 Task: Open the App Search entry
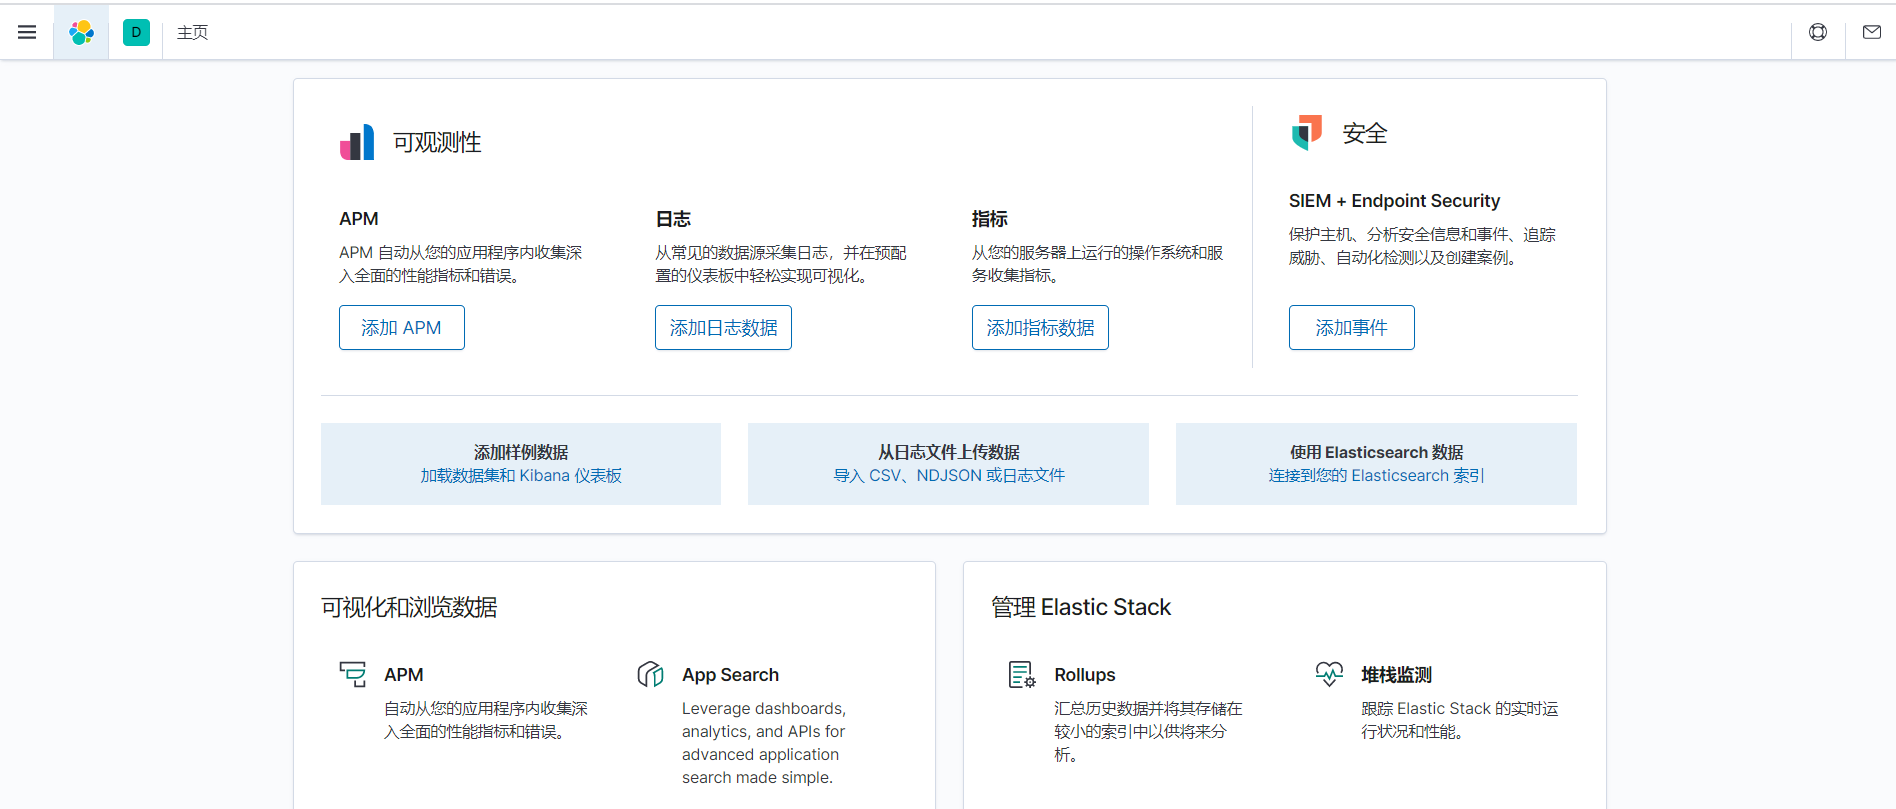[730, 675]
